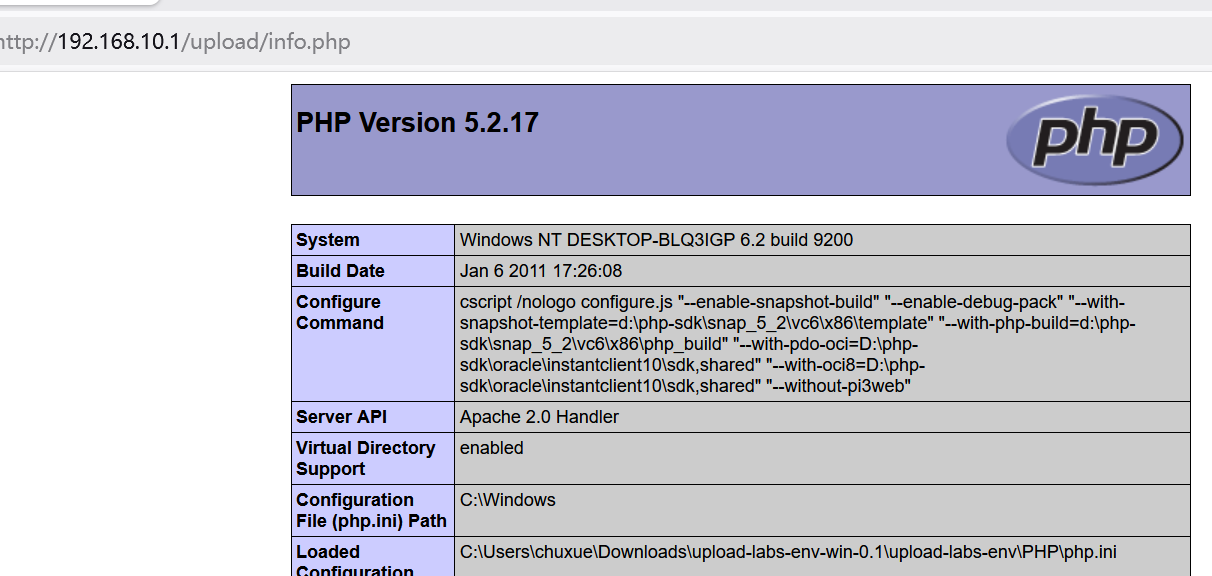Select the PHP Version 5.2.17 heading
Viewport: 1212px width, 576px height.
[417, 123]
